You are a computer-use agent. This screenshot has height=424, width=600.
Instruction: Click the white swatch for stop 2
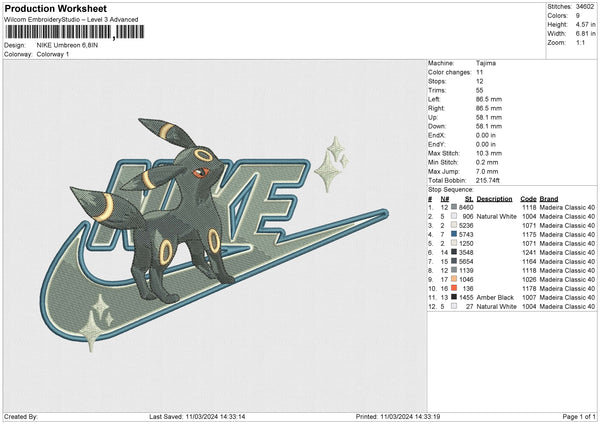[454, 216]
